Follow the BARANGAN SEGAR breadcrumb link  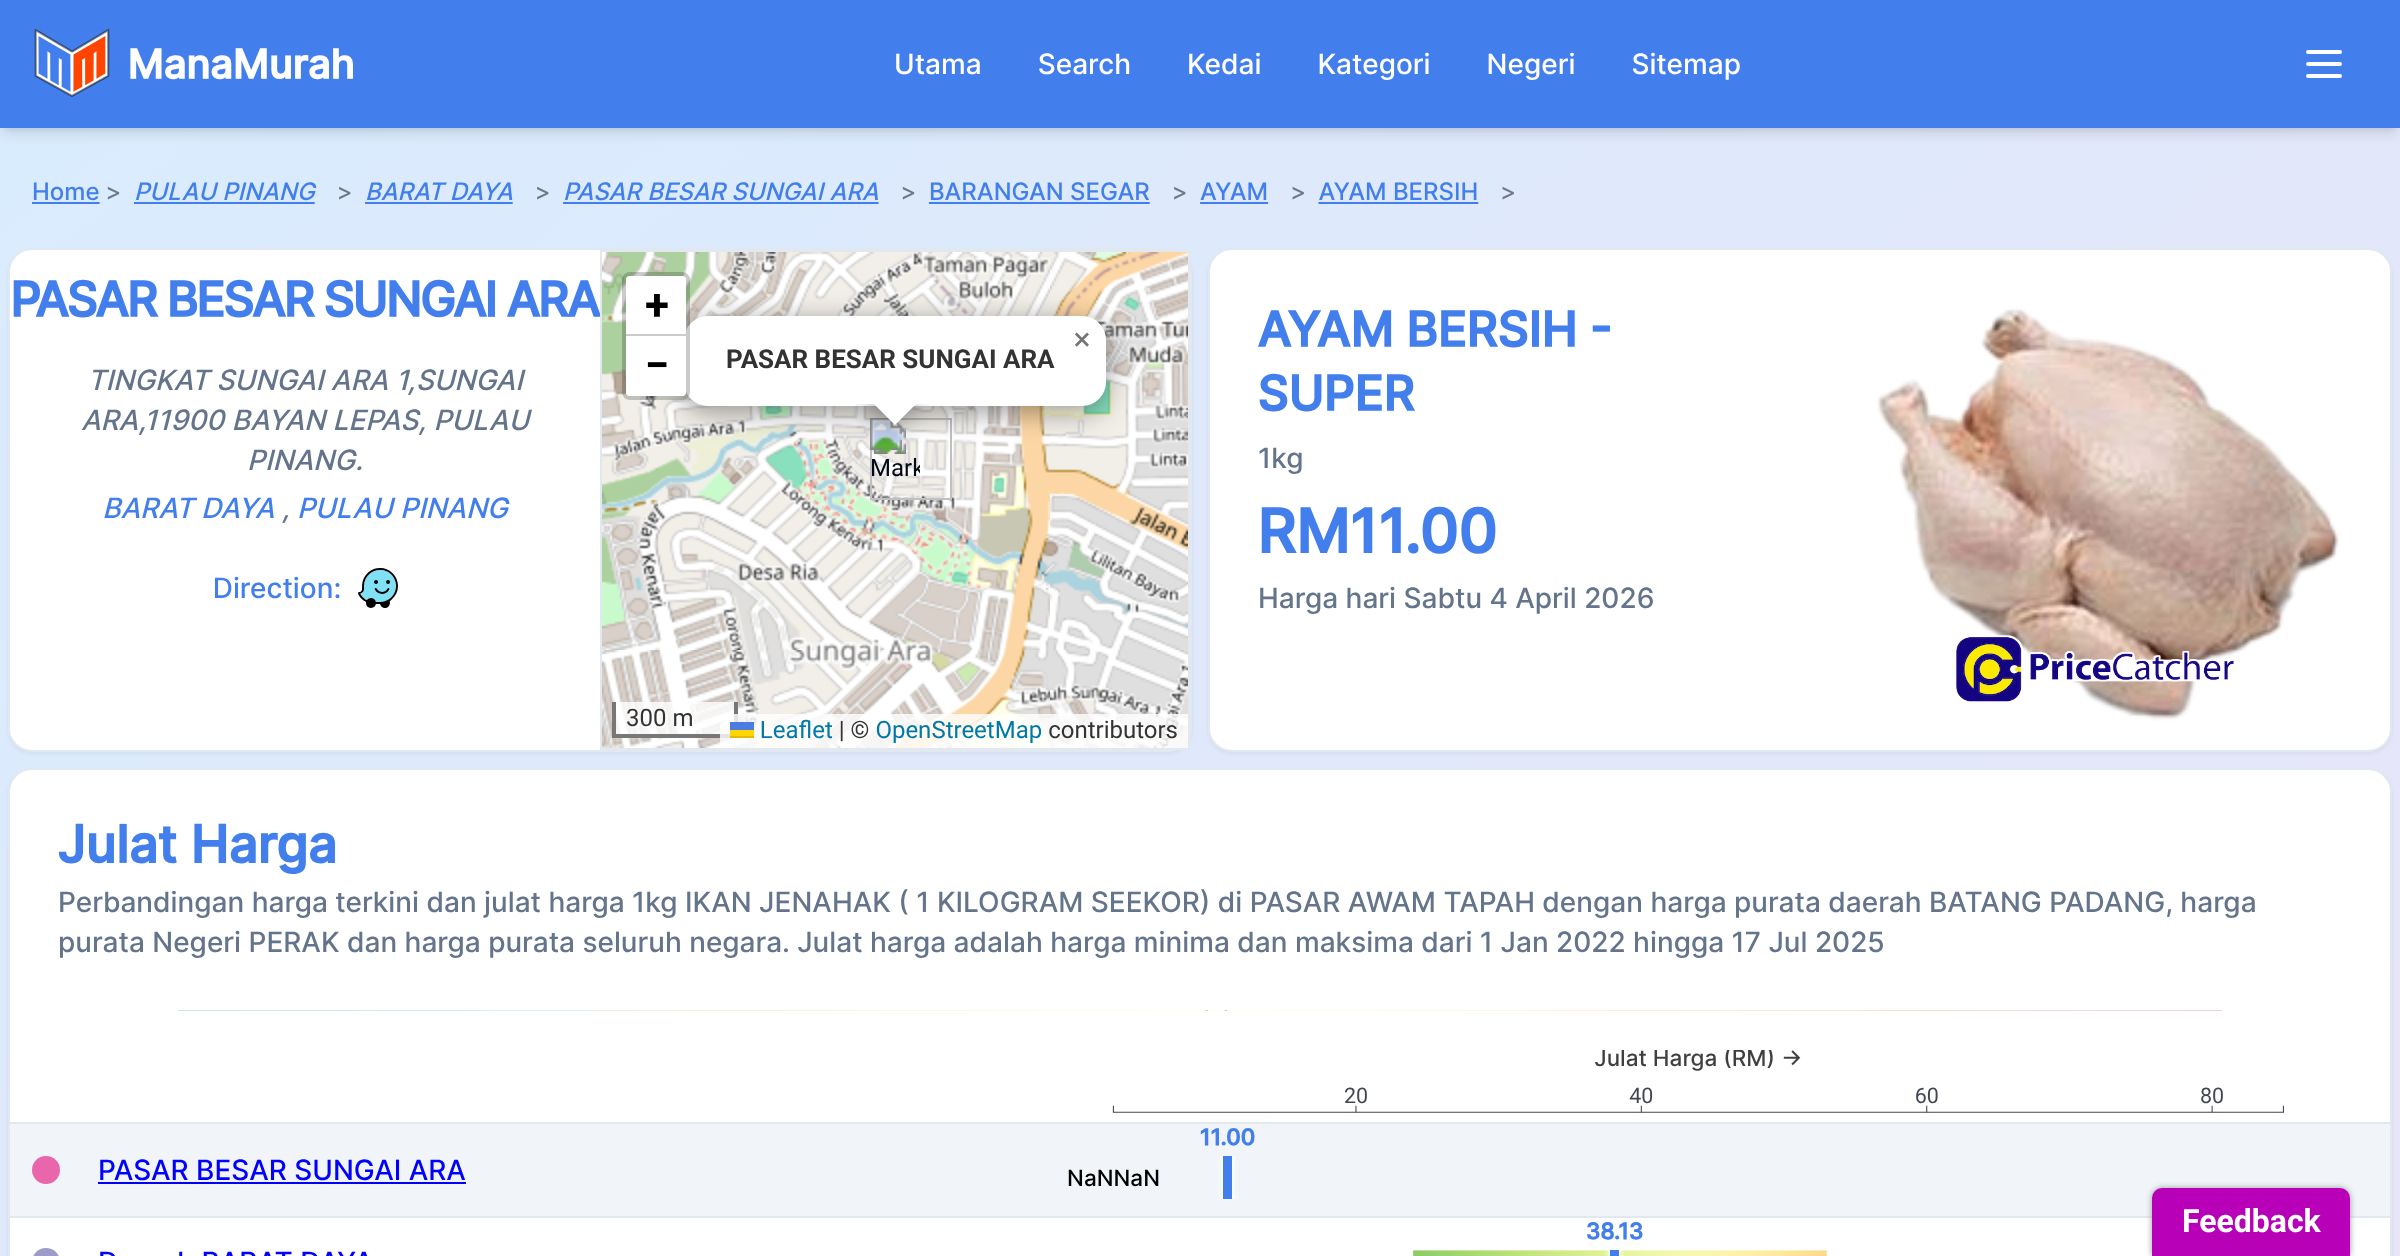coord(1038,191)
